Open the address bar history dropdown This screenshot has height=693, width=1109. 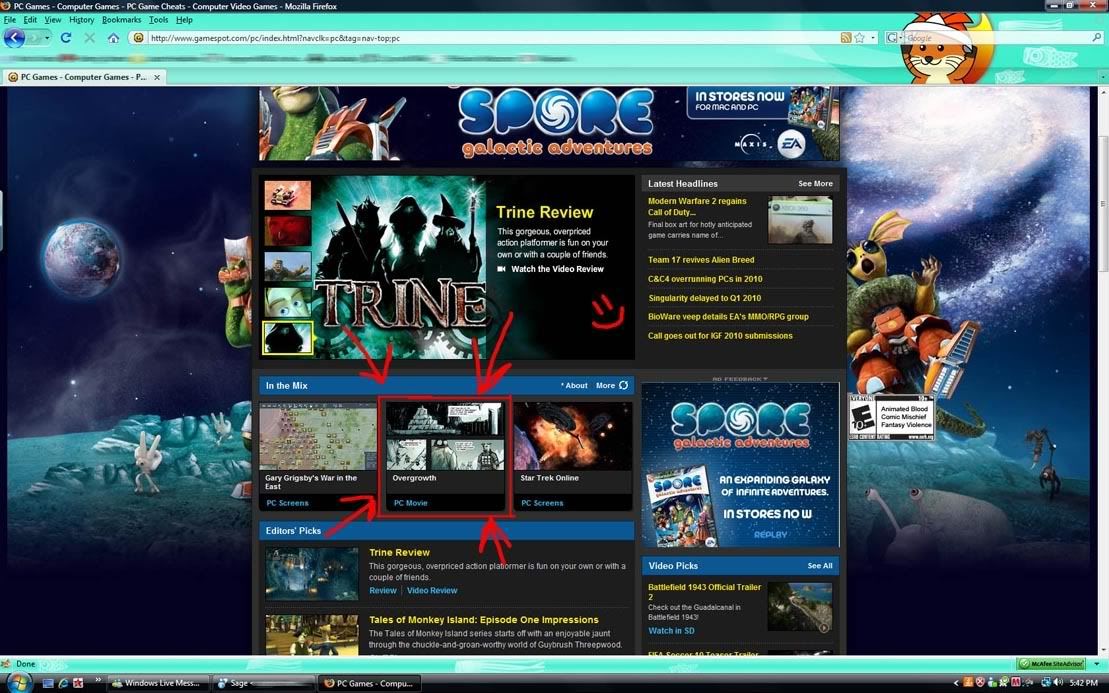[x=873, y=37]
